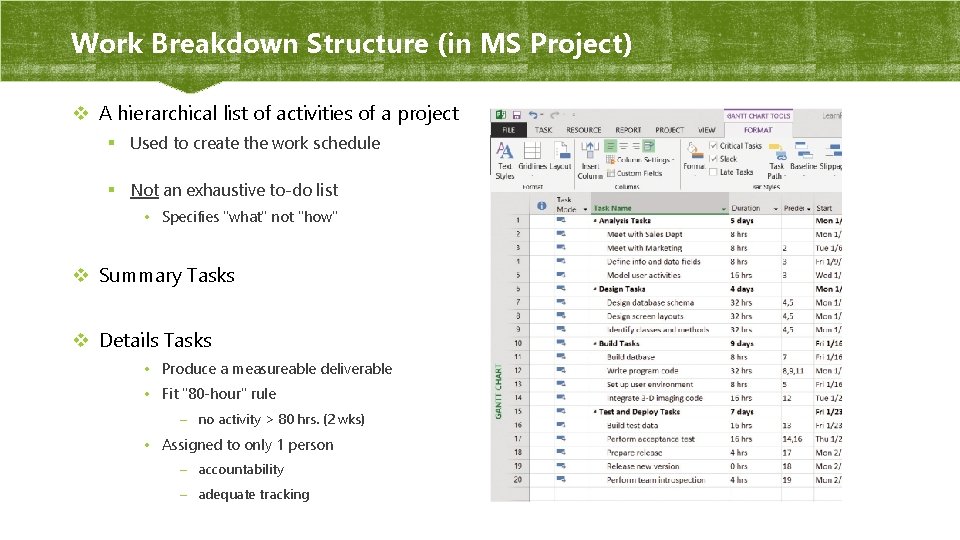The image size is (960, 540).
Task: Select the align right icon
Action: 636,146
